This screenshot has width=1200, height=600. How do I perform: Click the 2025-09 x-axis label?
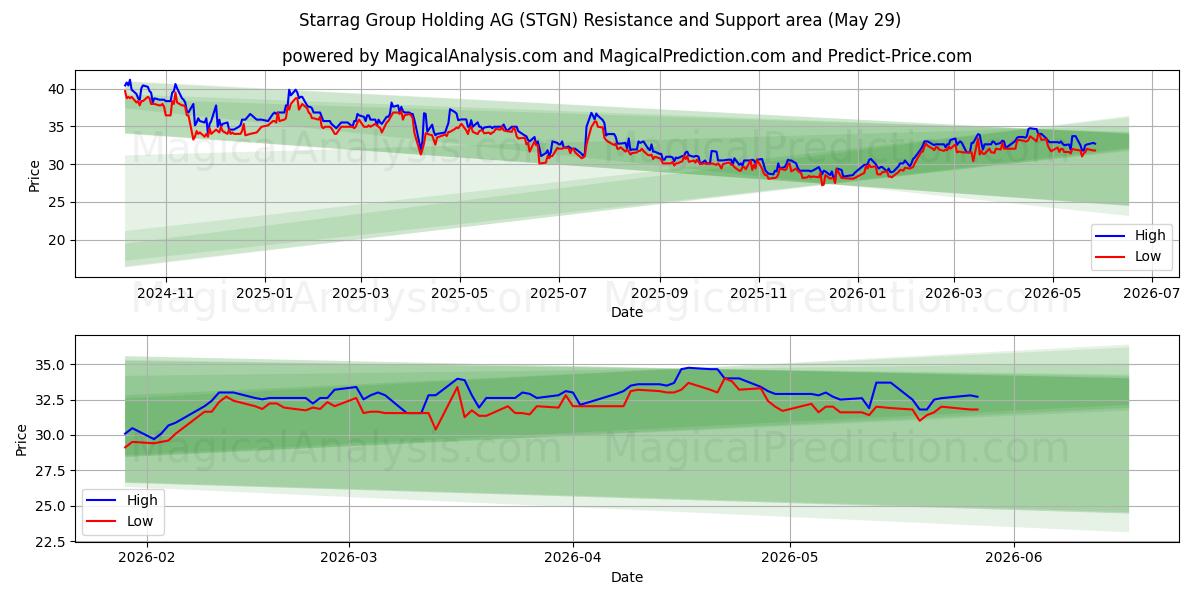(x=659, y=293)
